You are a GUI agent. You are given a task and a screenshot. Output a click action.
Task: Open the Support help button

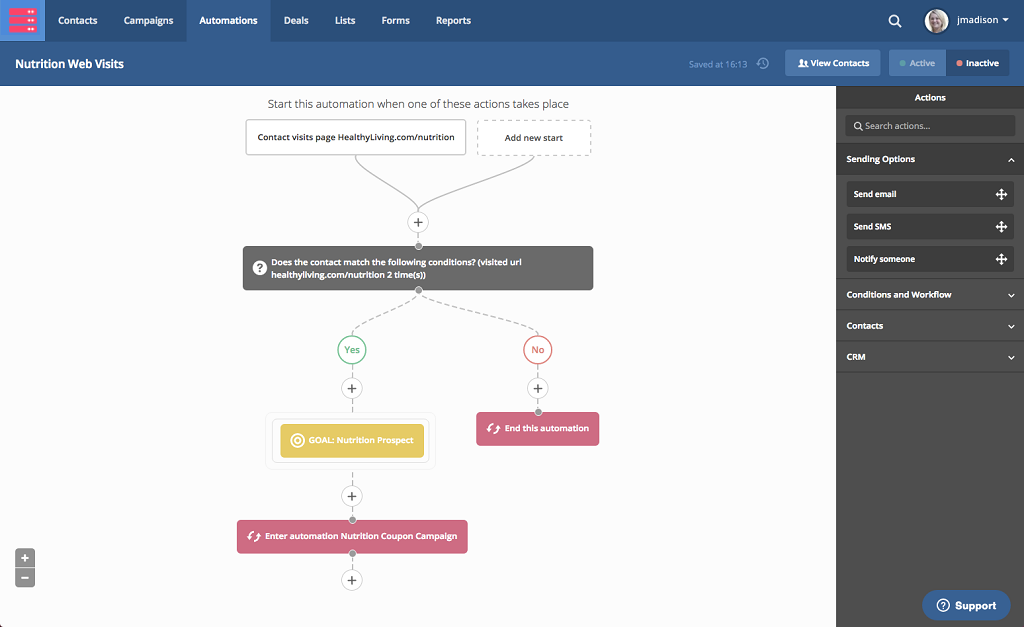(x=966, y=605)
